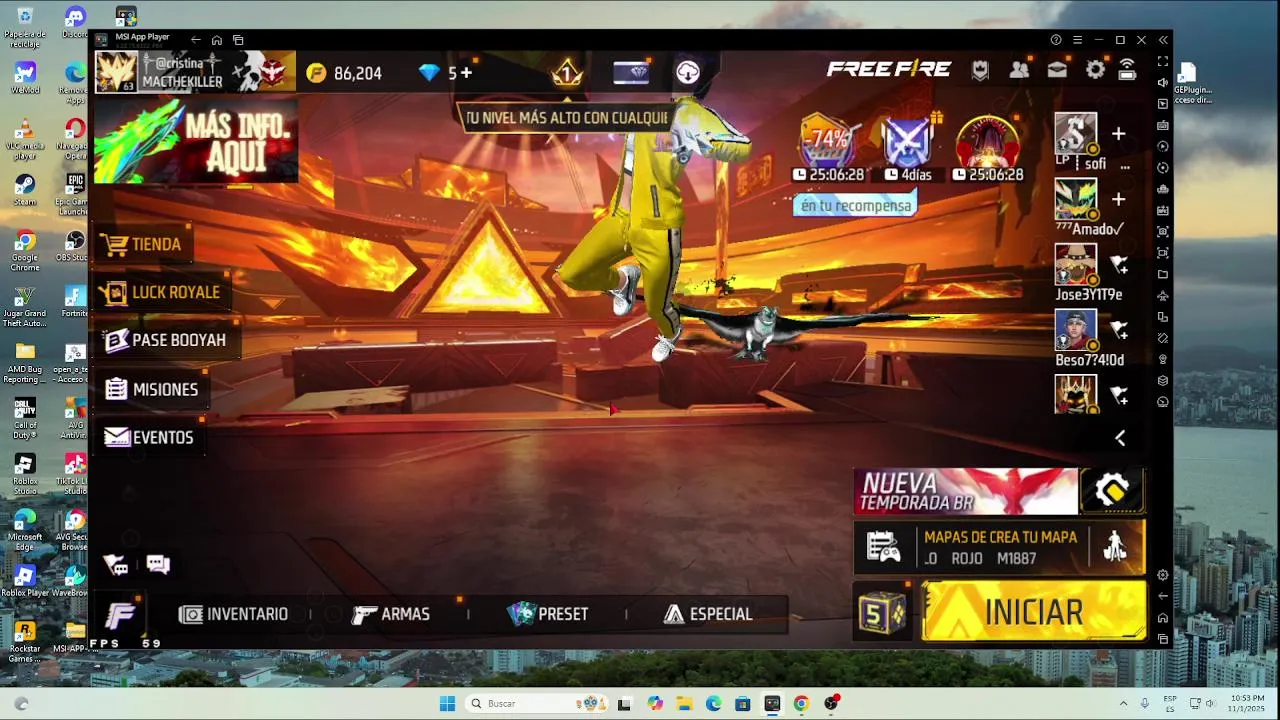The image size is (1280, 720).
Task: Switch to the ESPECIAL tab
Action: pos(708,614)
